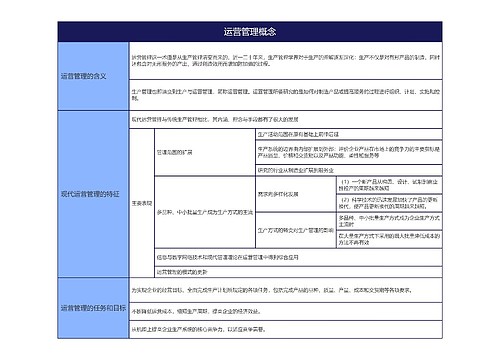
Task: Click the cell about 大量生产方式 no longer effective
Action: point(389,239)
